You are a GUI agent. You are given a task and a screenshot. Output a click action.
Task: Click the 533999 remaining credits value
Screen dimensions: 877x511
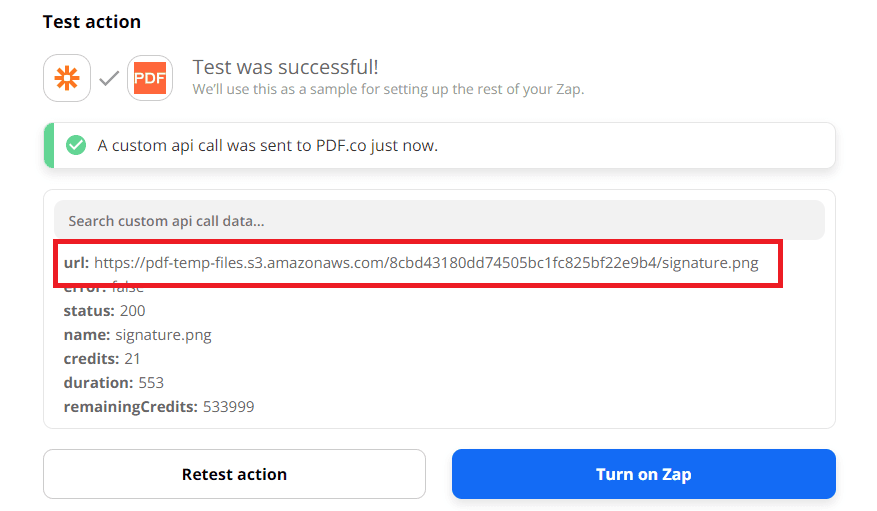pyautogui.click(x=228, y=407)
